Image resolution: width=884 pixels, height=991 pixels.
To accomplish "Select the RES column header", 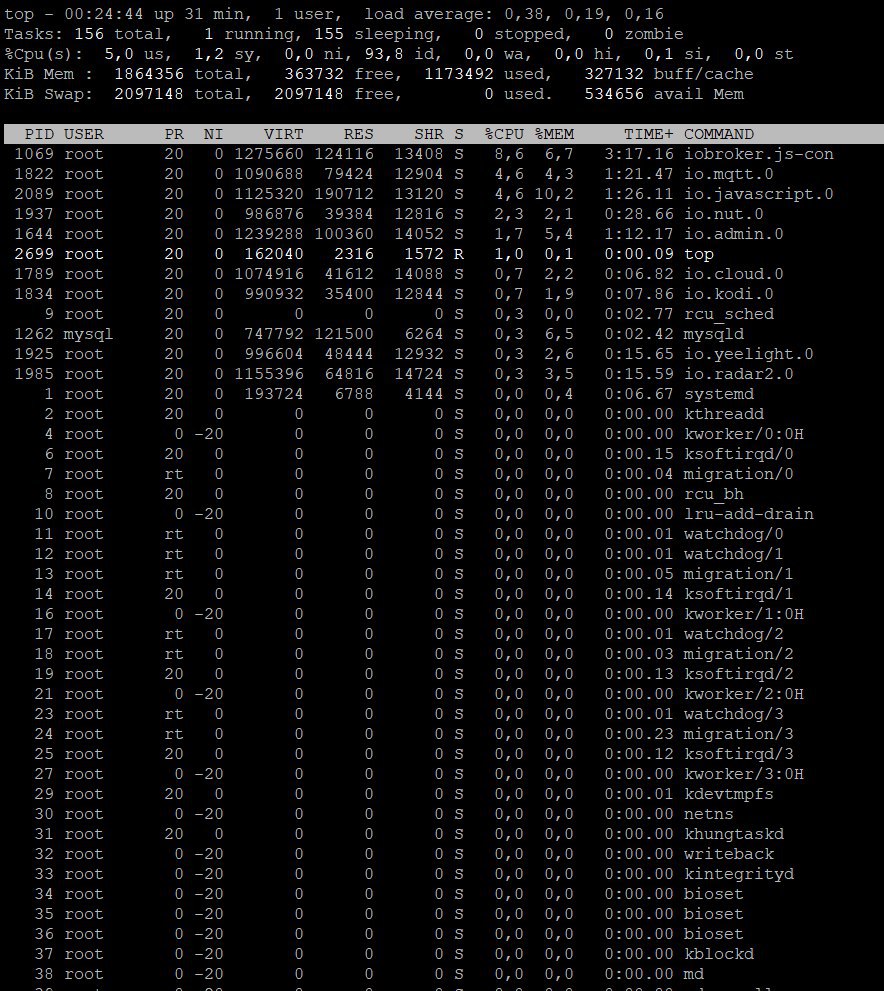I will (359, 134).
